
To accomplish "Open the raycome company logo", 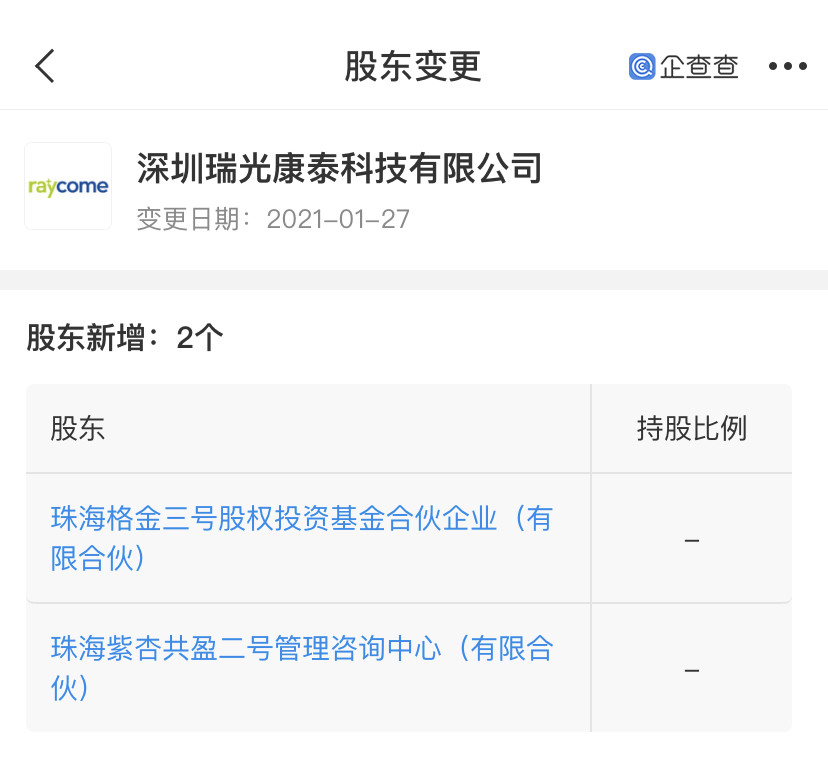I will [x=68, y=186].
